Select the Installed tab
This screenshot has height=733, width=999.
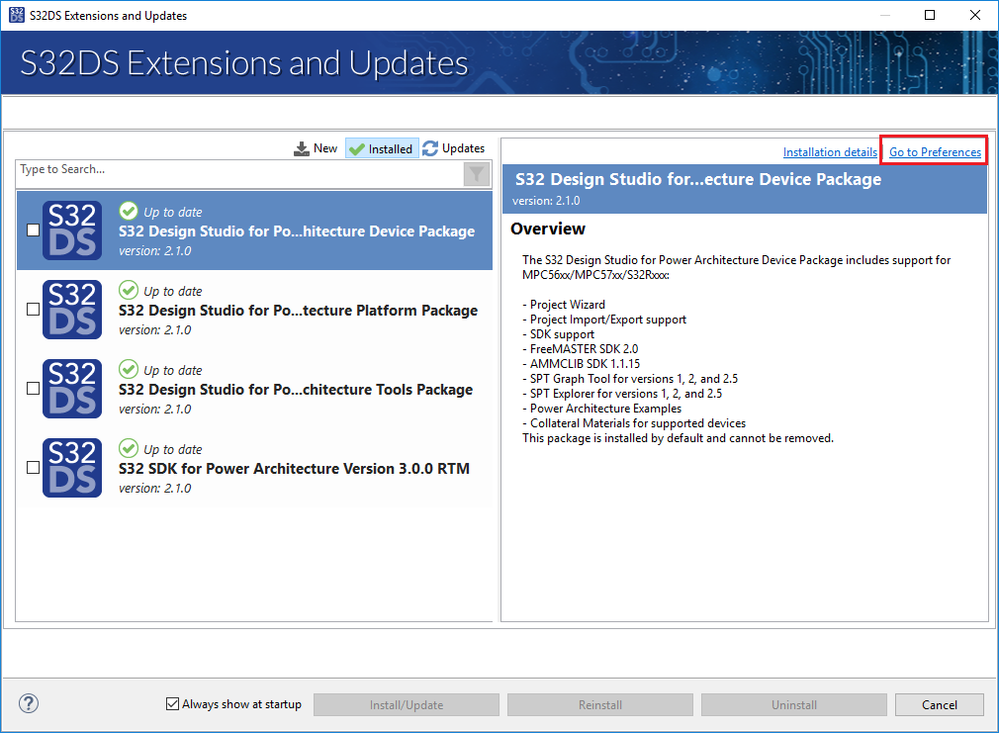pos(382,149)
